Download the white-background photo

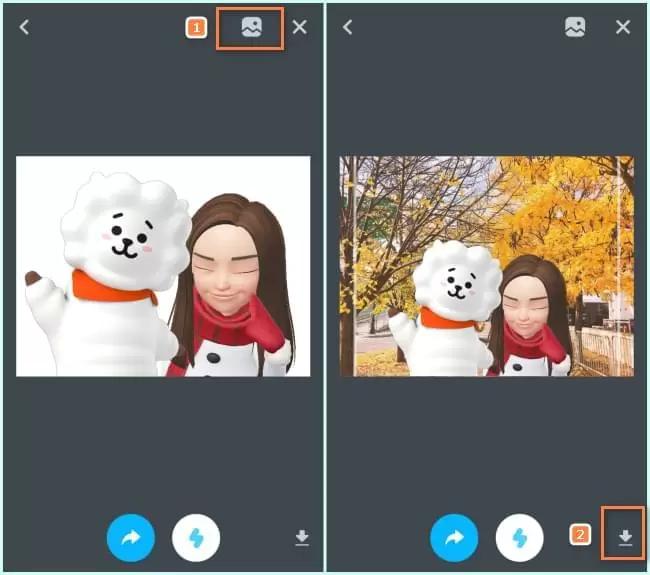coord(302,538)
